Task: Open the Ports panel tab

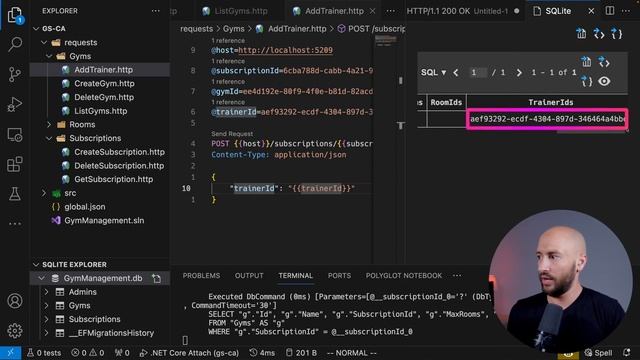Action: [339, 276]
